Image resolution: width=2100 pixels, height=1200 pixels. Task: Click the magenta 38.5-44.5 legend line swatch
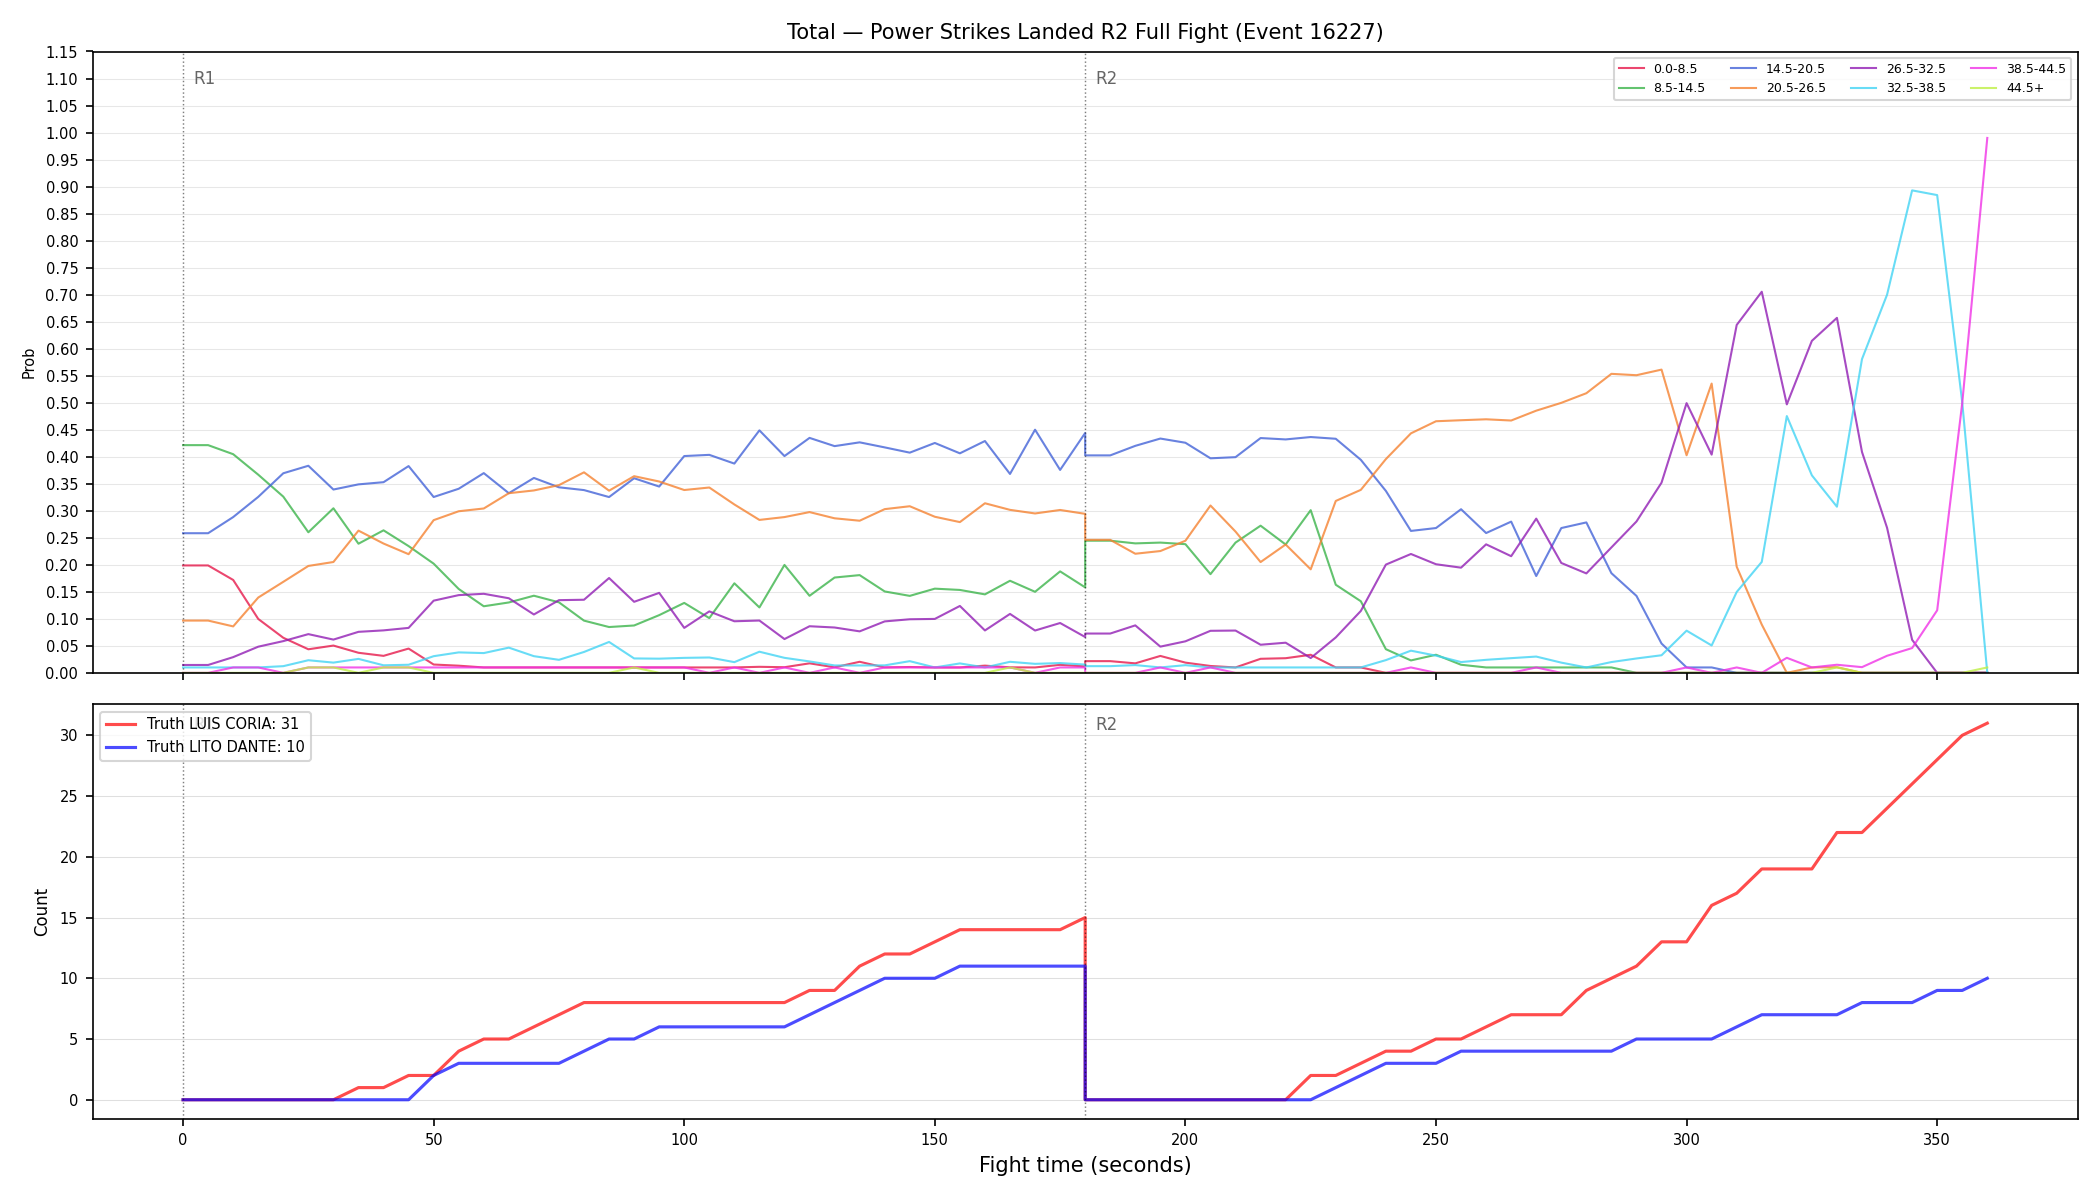point(1984,69)
